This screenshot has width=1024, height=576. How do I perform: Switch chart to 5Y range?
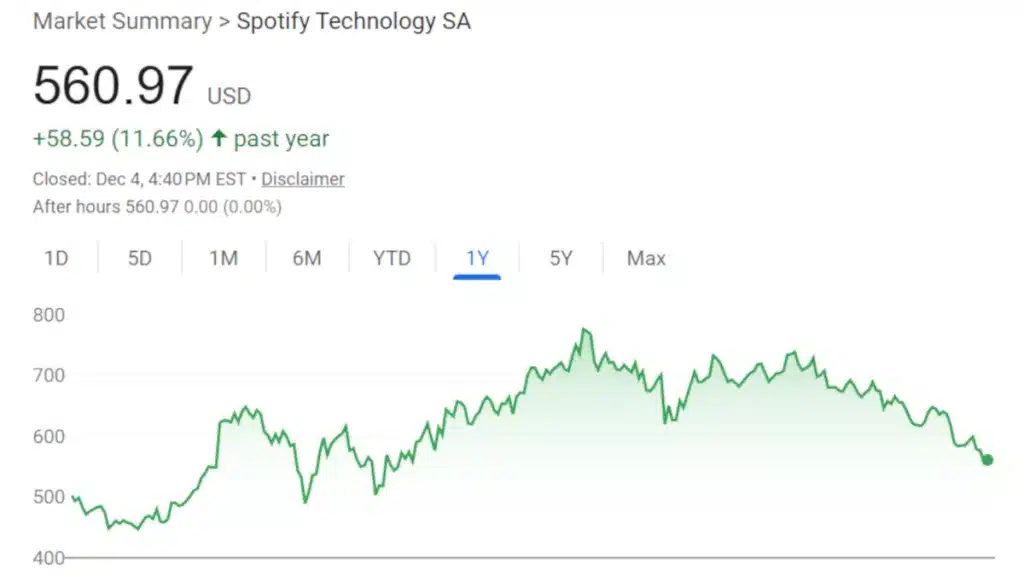coord(561,258)
